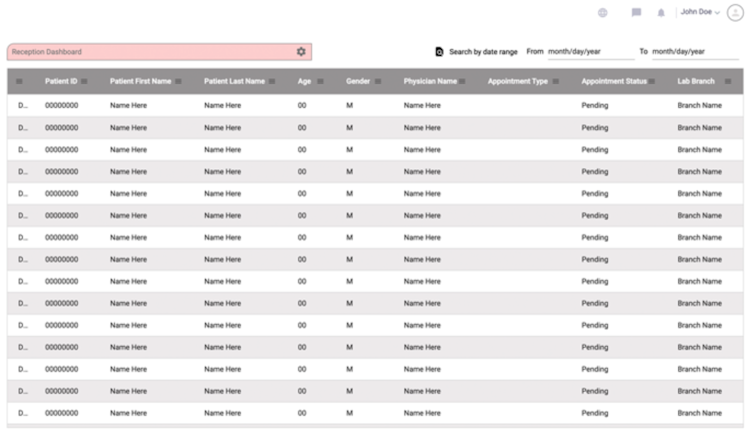Image resolution: width=750 pixels, height=440 pixels.
Task: Click the Gender column filter icon
Action: coord(378,81)
